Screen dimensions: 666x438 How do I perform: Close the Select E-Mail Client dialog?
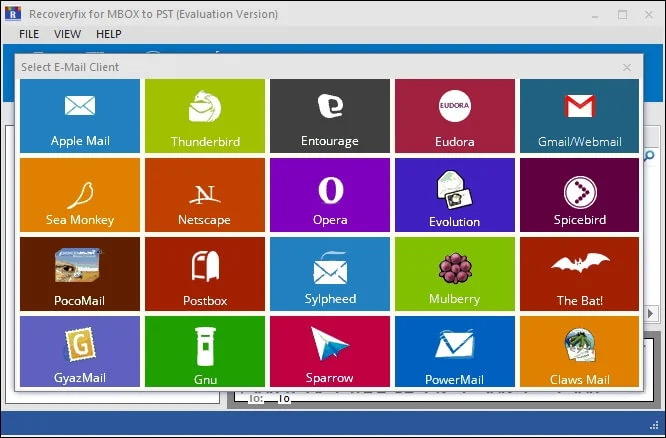coord(626,68)
